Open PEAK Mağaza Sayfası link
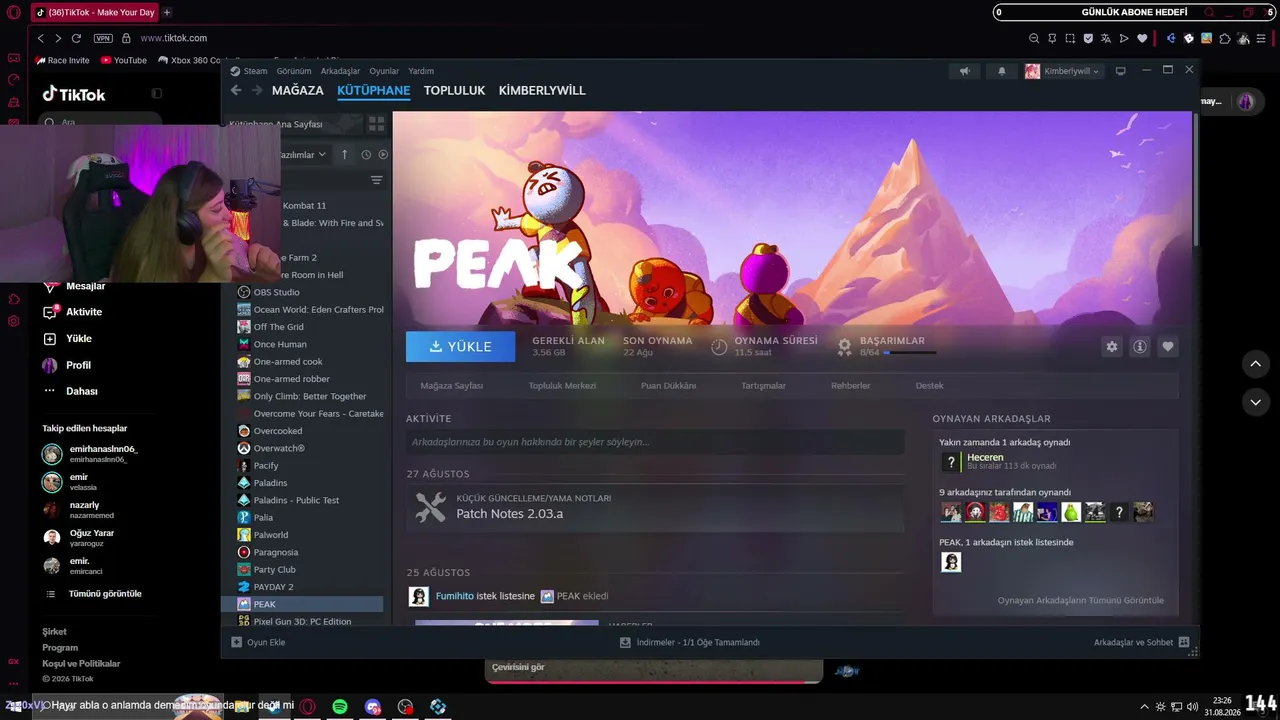The height and width of the screenshot is (720, 1280). [x=451, y=386]
